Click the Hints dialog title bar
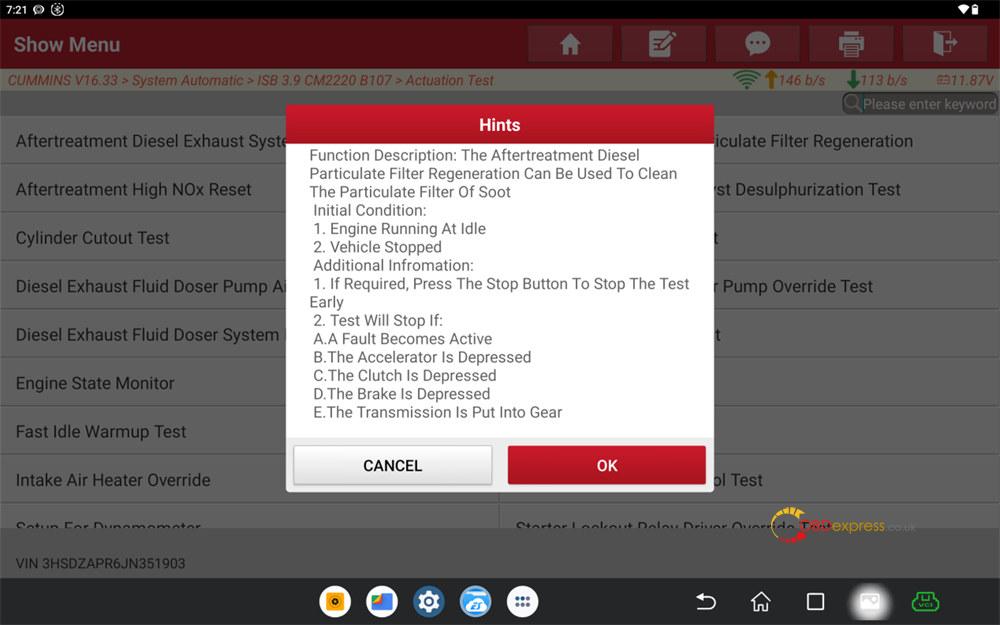Image resolution: width=1000 pixels, height=625 pixels. (499, 124)
